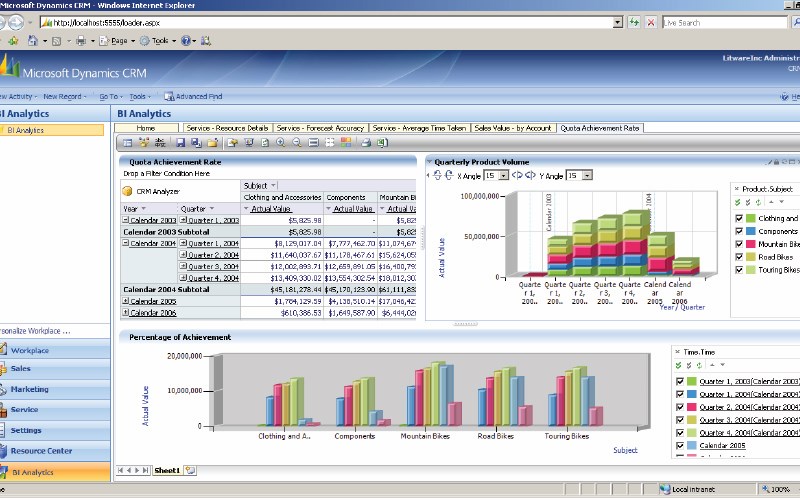800x500 pixels.
Task: Uncheck the Road Bikes legend checkbox
Action: tap(739, 257)
